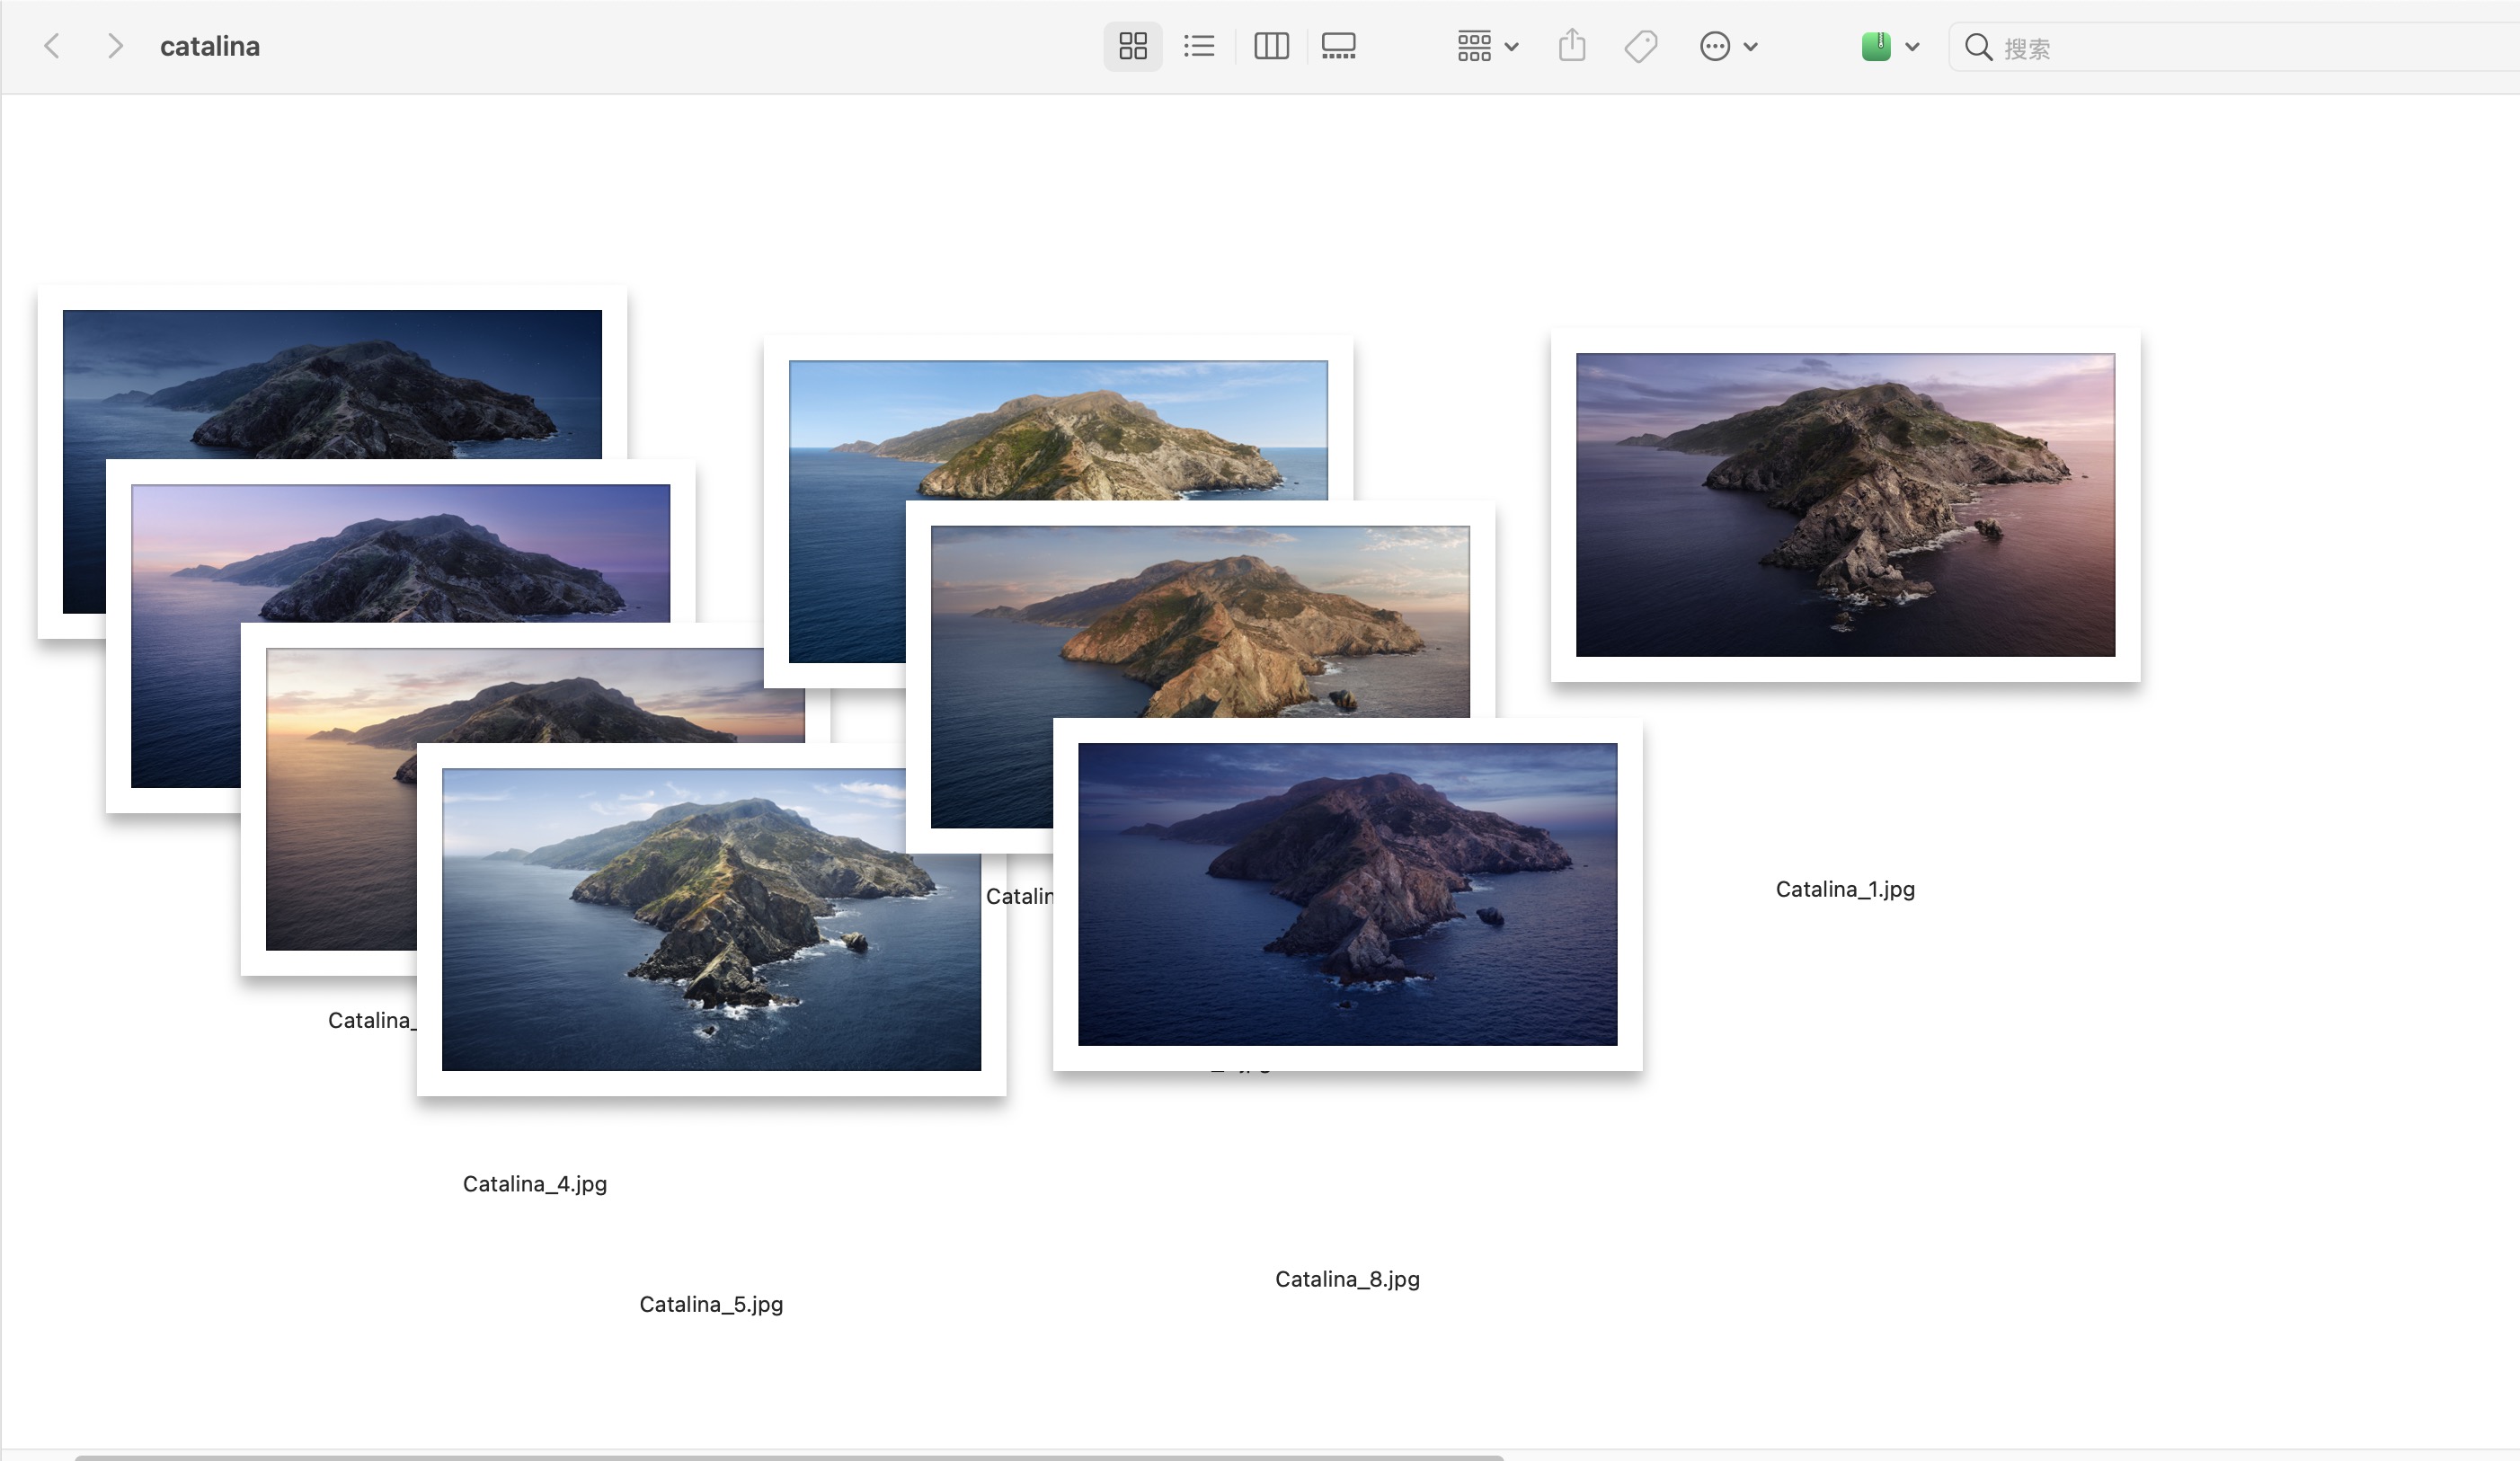Click the magnifying glass search icon

point(1978,47)
